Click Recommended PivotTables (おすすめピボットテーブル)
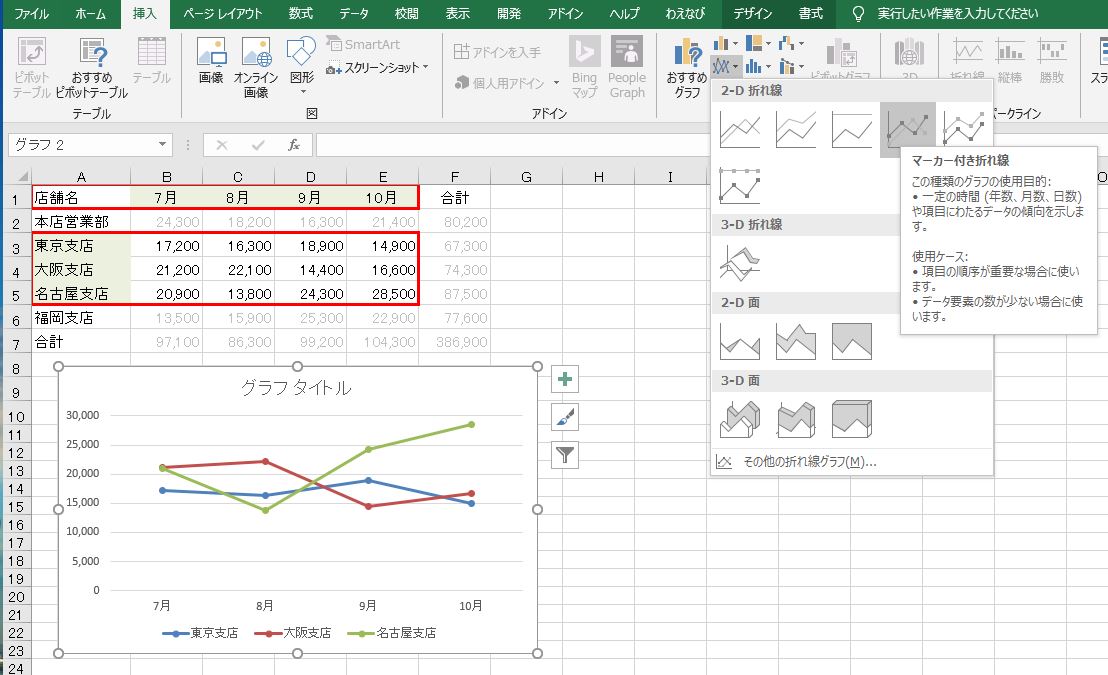 coord(92,68)
